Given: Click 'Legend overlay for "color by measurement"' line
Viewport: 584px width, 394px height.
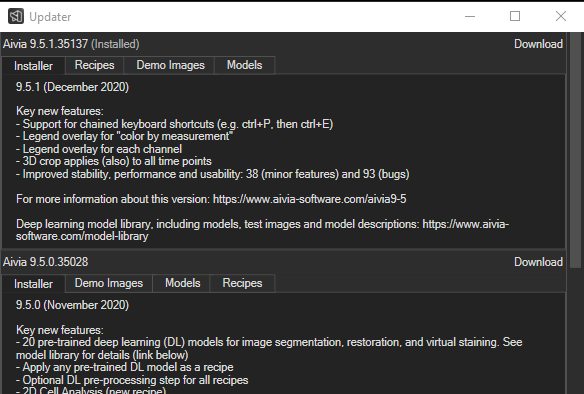Looking at the screenshot, I should (125, 136).
